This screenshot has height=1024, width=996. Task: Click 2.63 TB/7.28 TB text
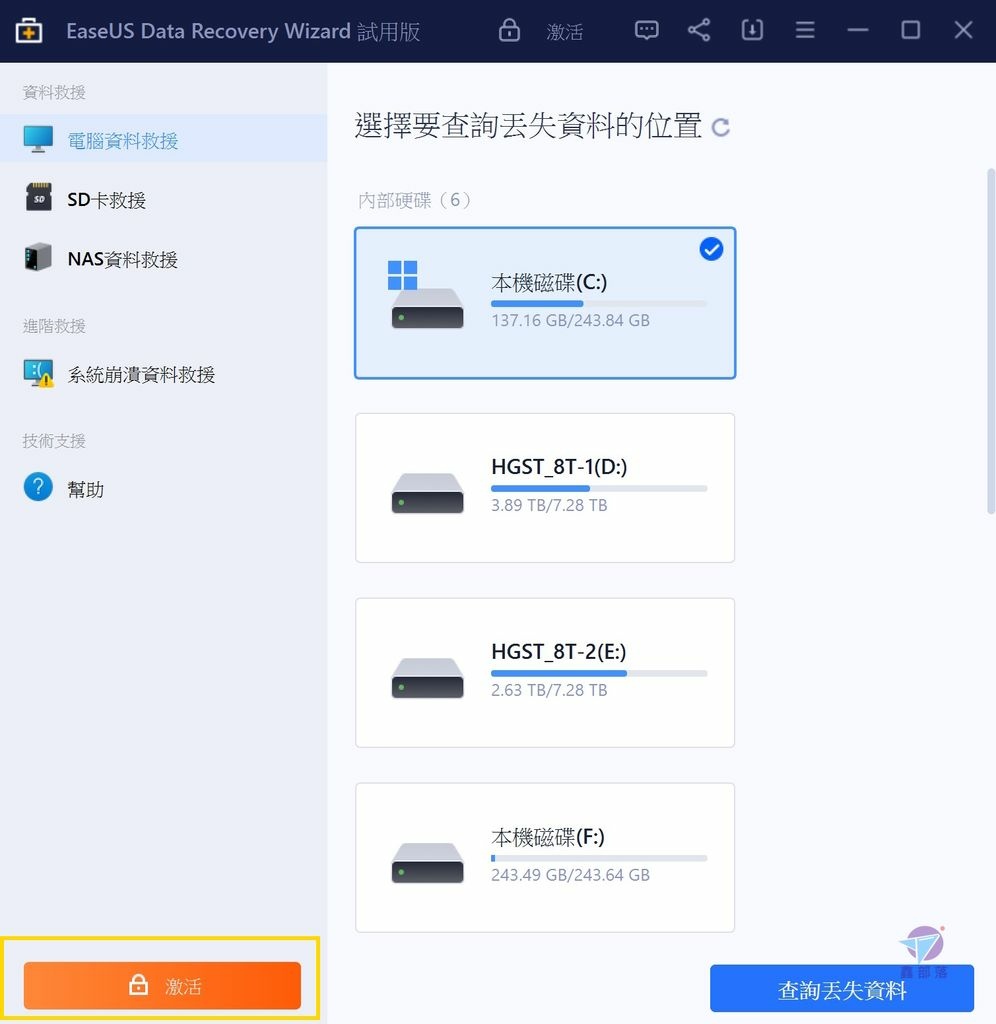click(549, 690)
